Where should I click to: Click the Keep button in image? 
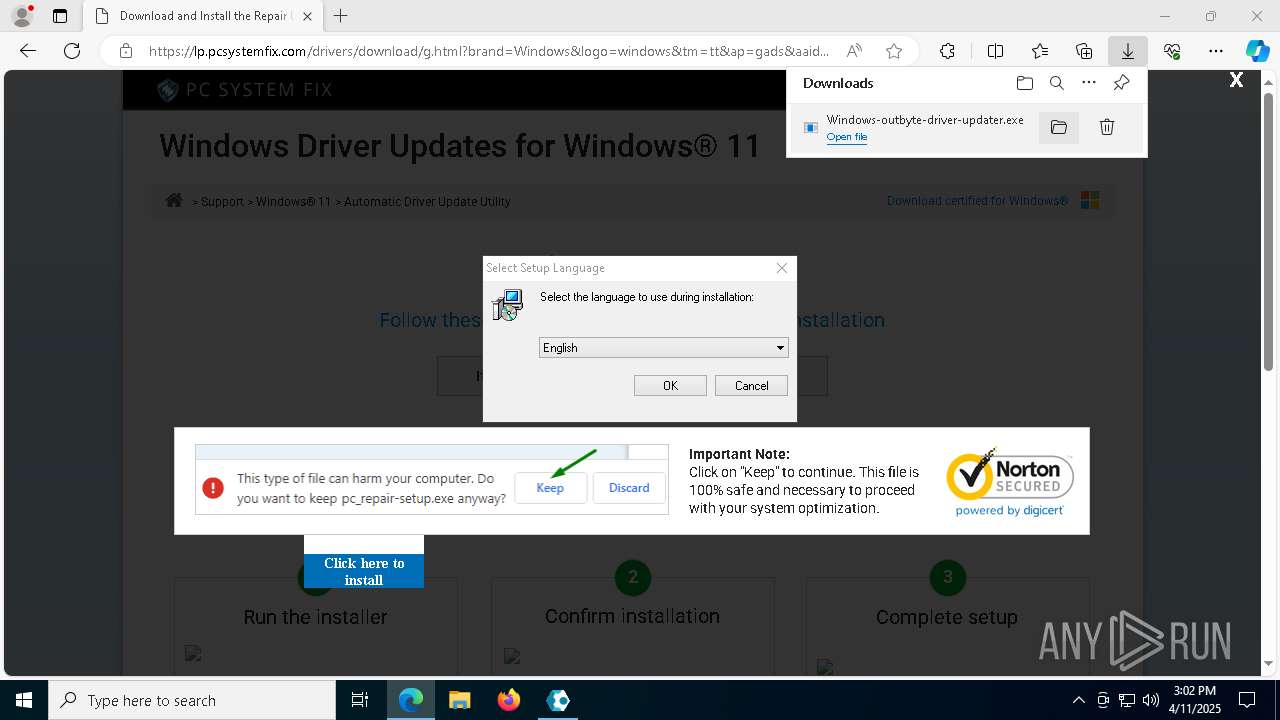click(550, 488)
